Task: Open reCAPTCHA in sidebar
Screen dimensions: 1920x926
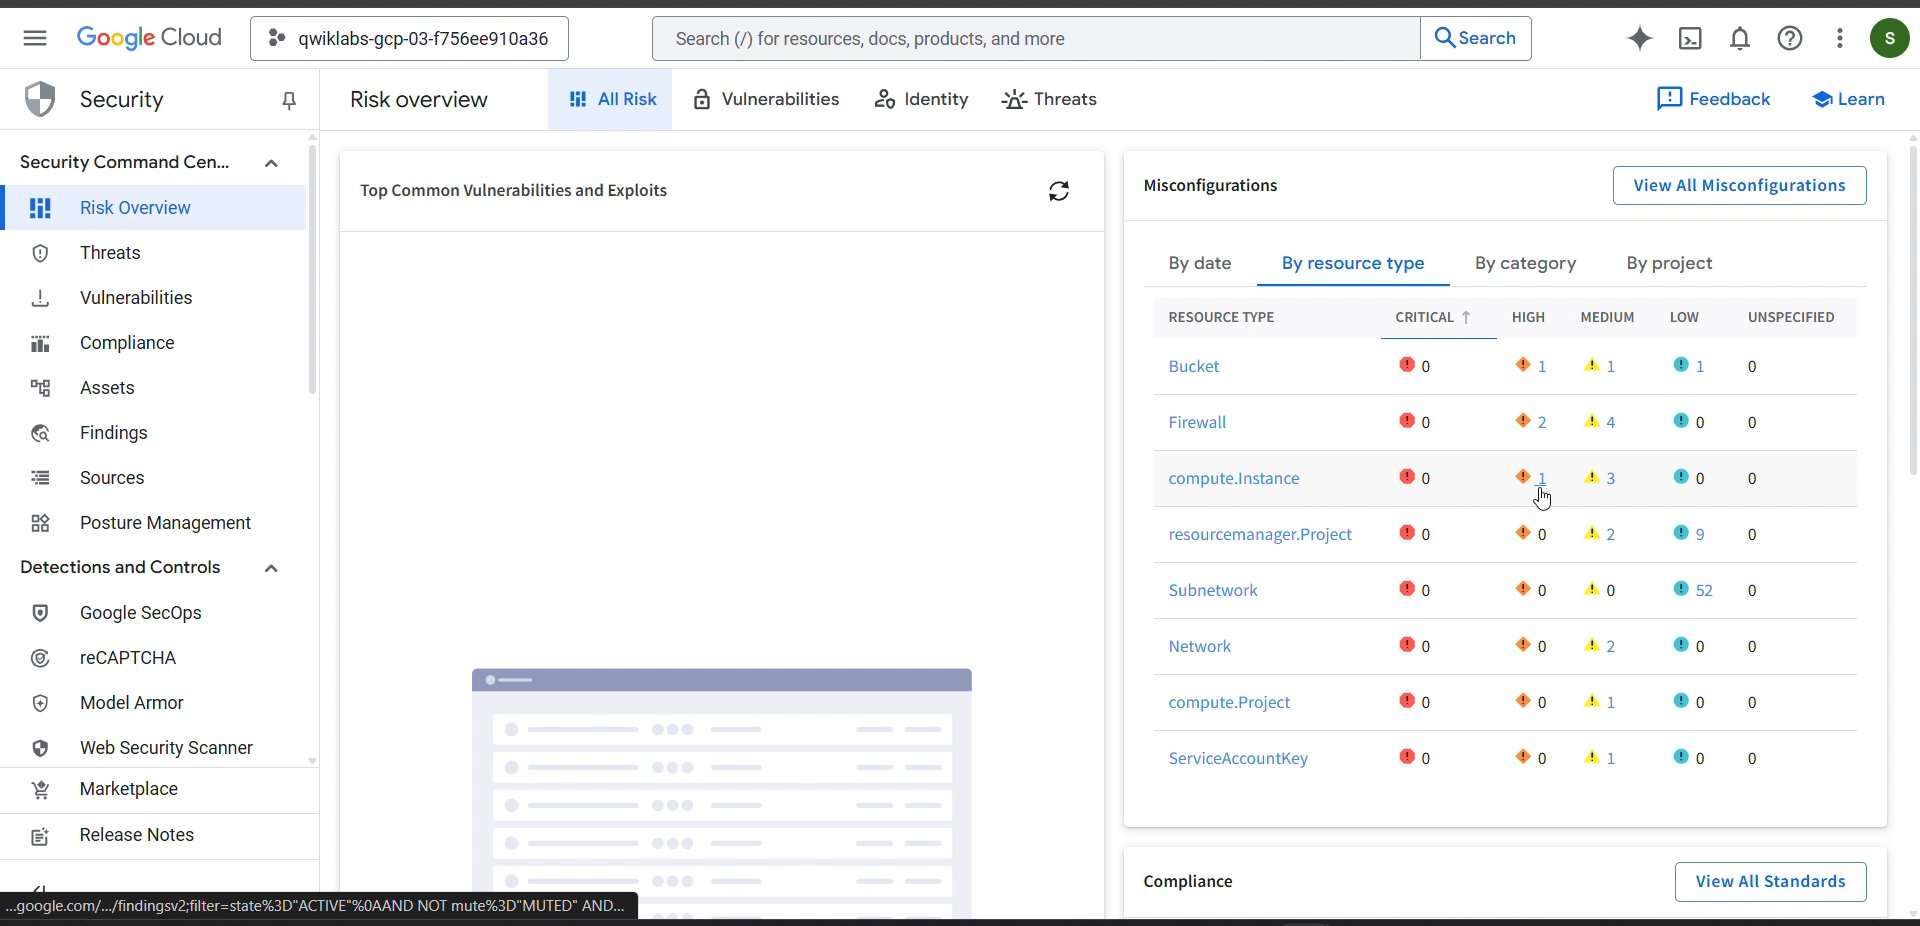Action: (x=153, y=658)
